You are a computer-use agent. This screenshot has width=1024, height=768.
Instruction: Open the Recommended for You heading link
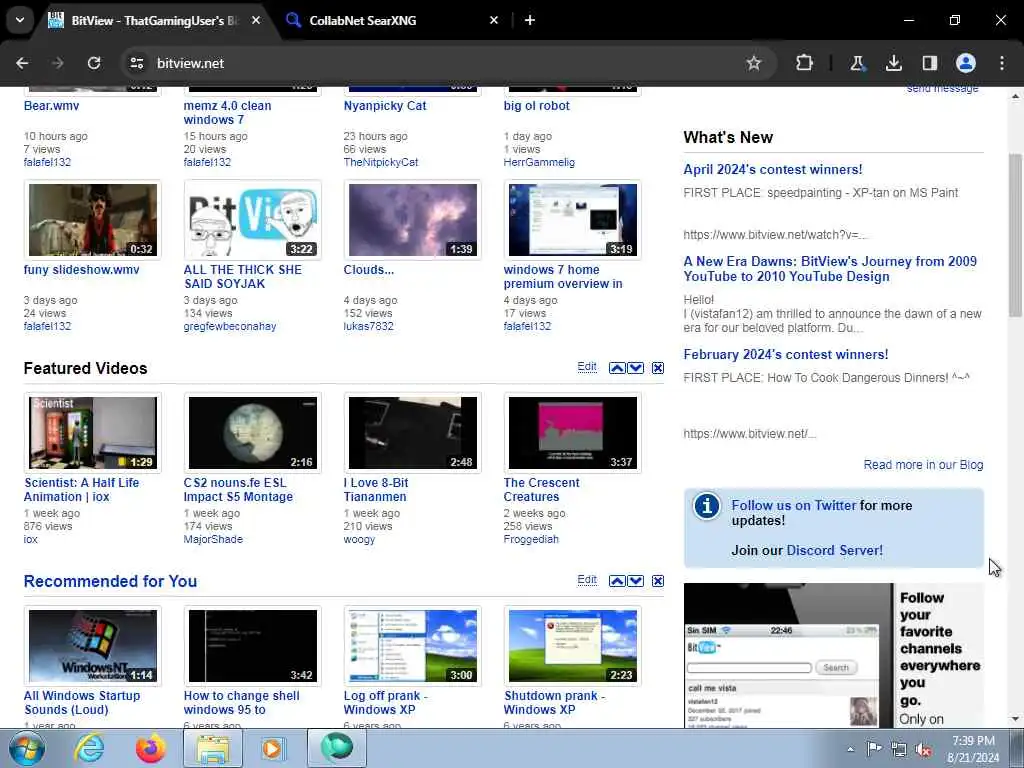[x=110, y=581]
